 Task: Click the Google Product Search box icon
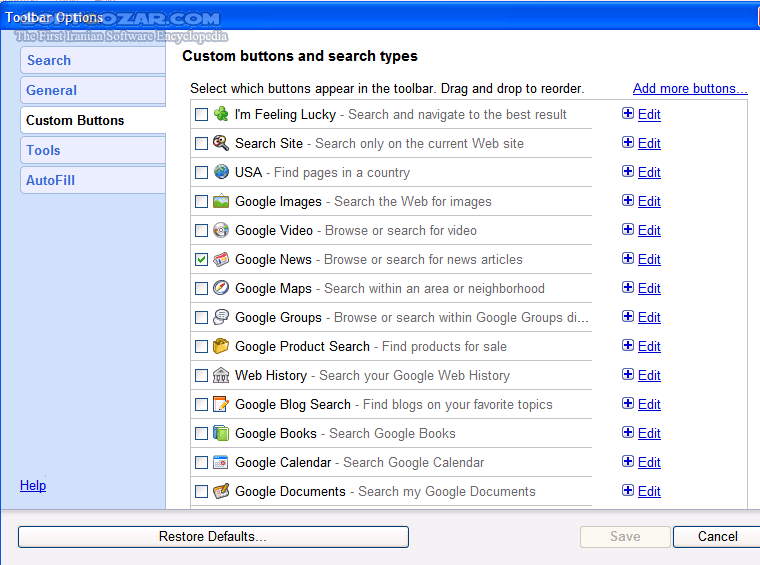[221, 346]
